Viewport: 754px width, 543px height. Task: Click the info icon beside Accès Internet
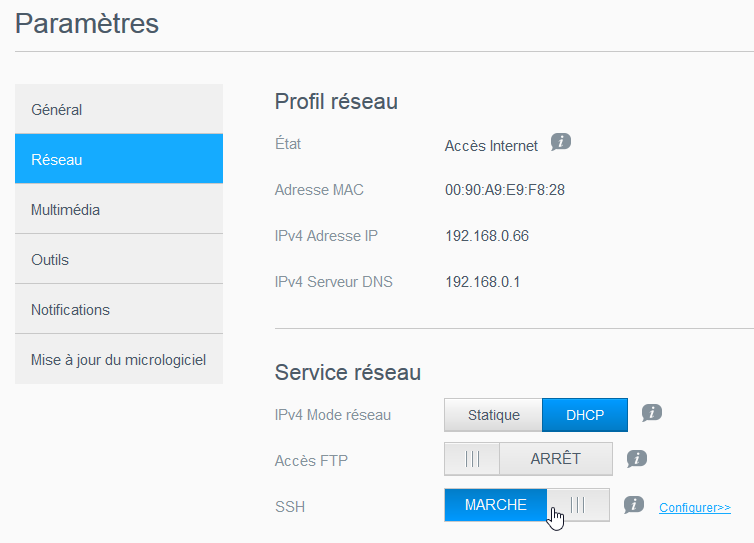pos(561,143)
